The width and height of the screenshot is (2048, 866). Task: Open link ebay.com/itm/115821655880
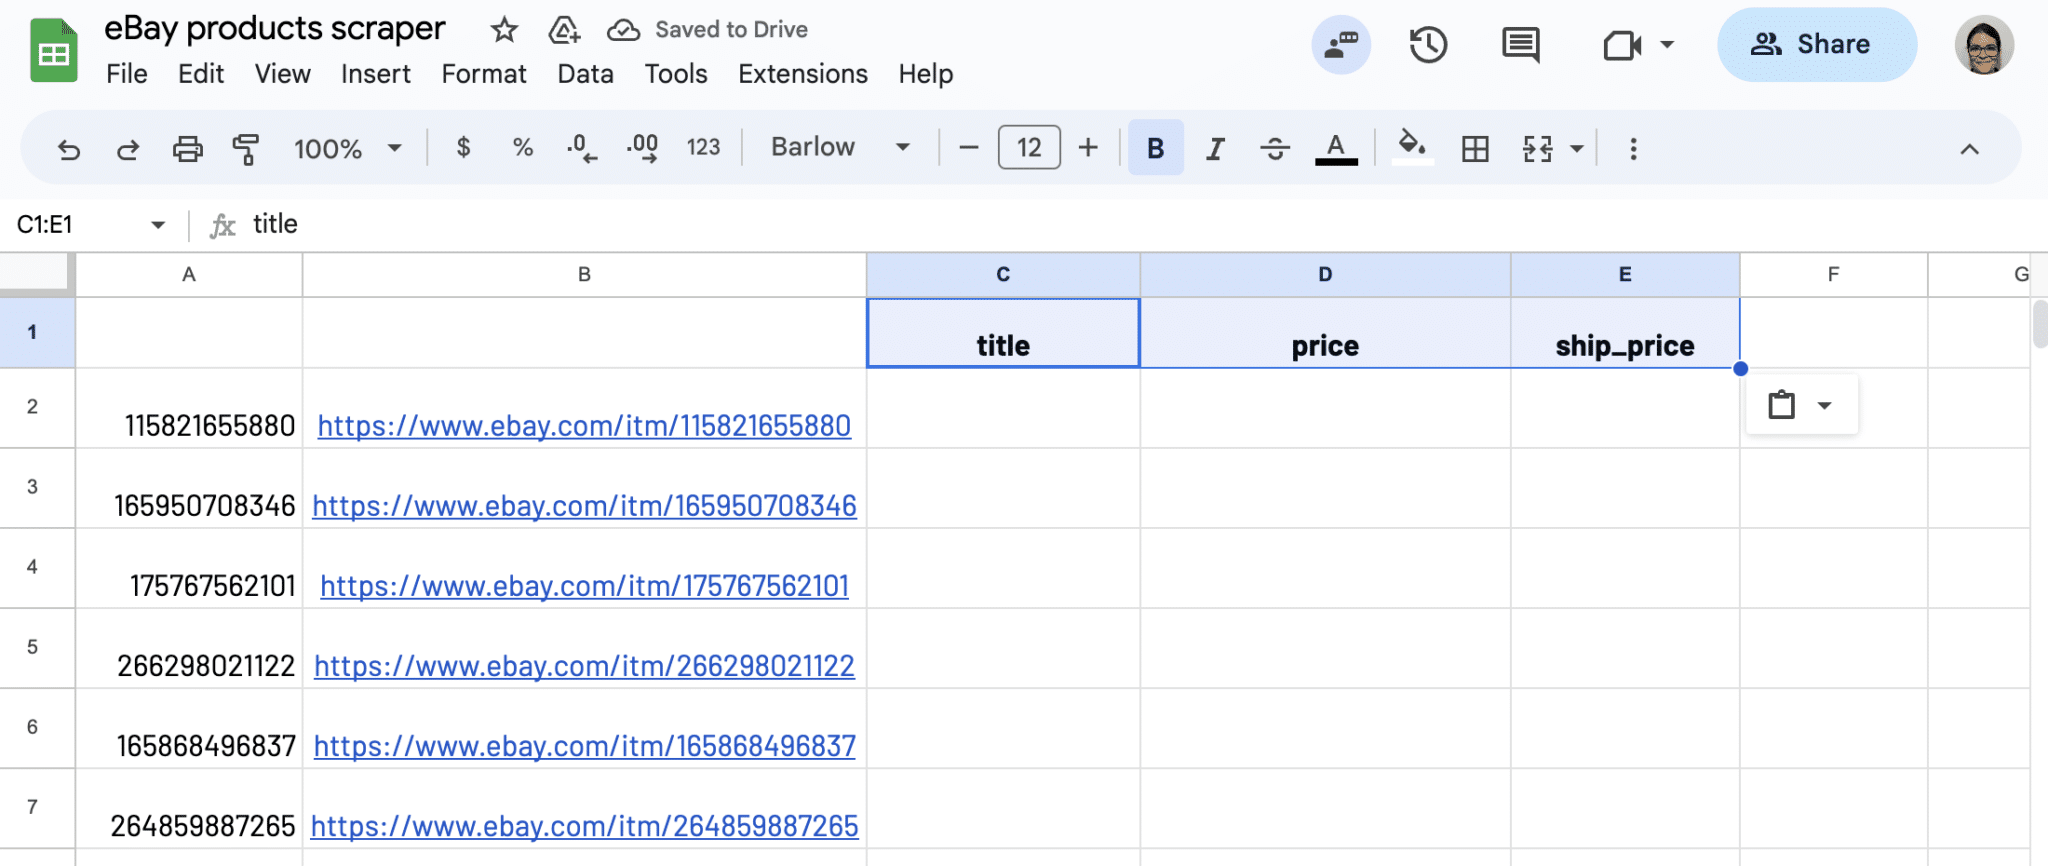click(584, 426)
